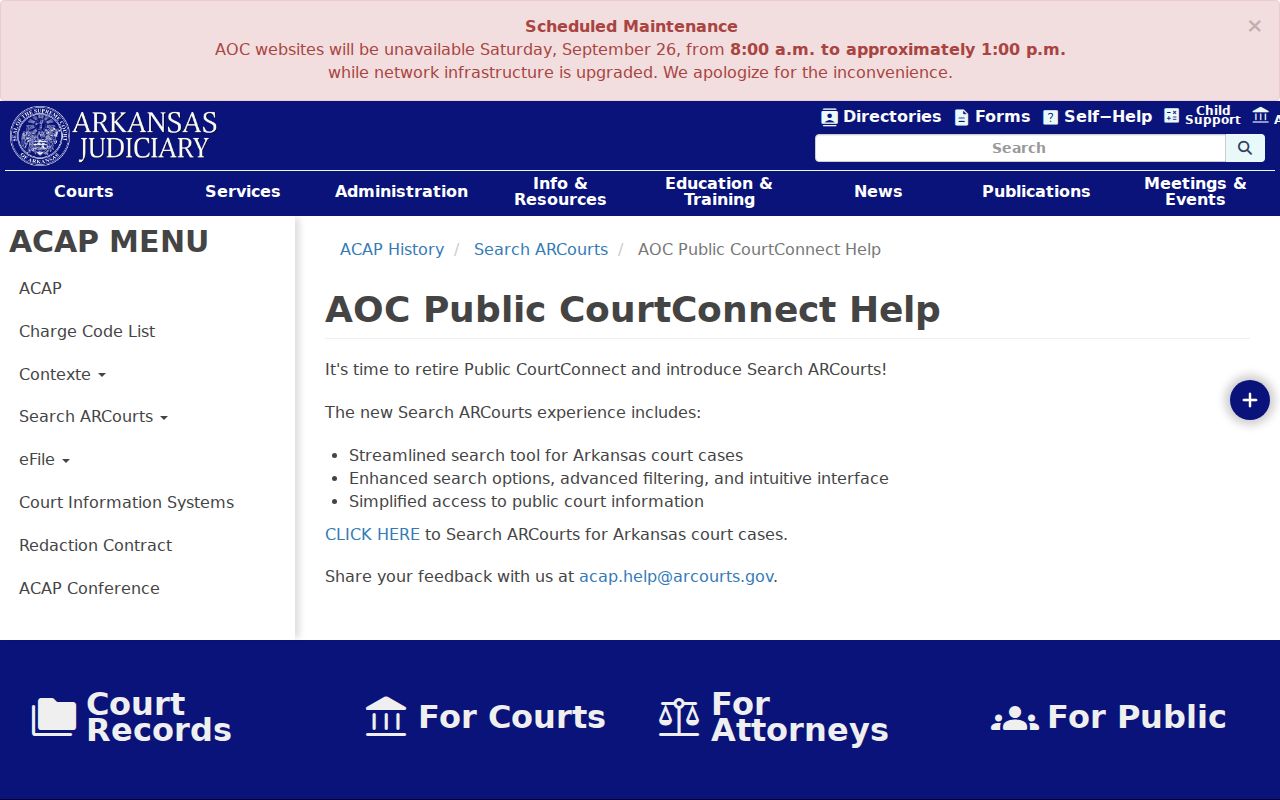
Task: Click the blue plus floating button
Action: [1249, 400]
